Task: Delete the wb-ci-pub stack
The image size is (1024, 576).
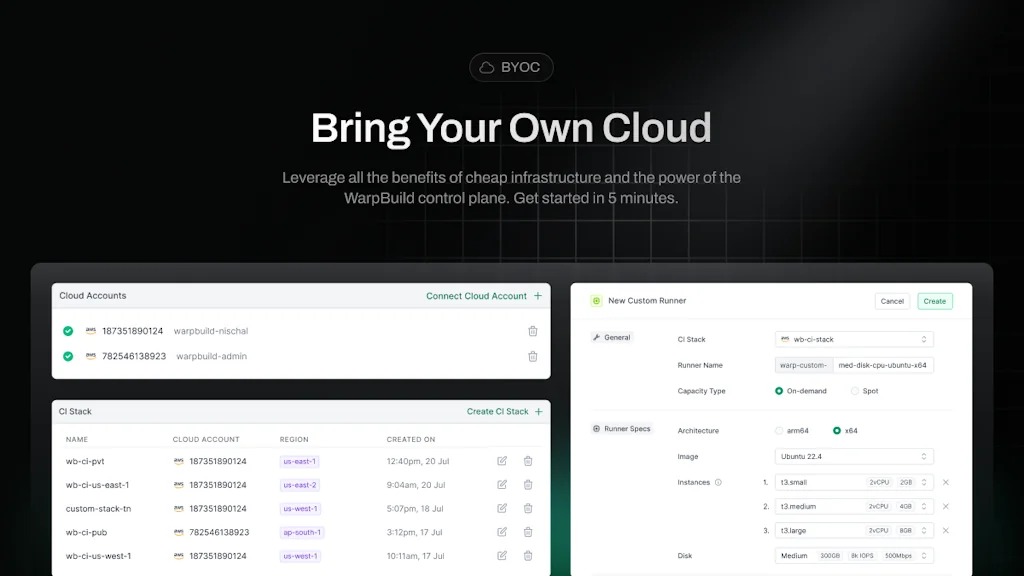Action: [x=528, y=532]
